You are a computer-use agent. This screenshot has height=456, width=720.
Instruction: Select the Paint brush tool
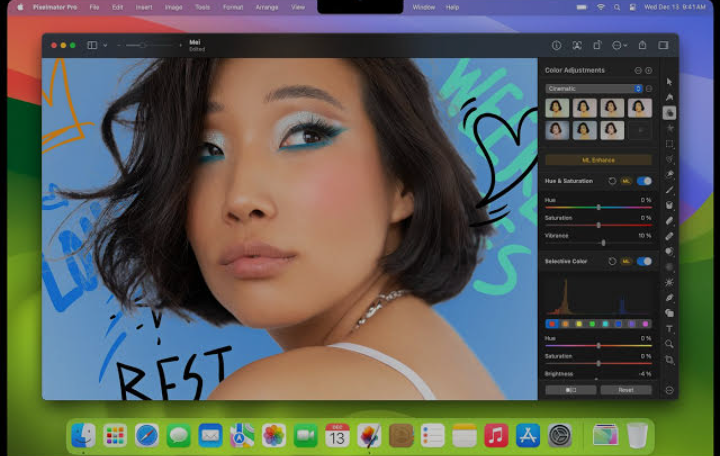click(669, 190)
